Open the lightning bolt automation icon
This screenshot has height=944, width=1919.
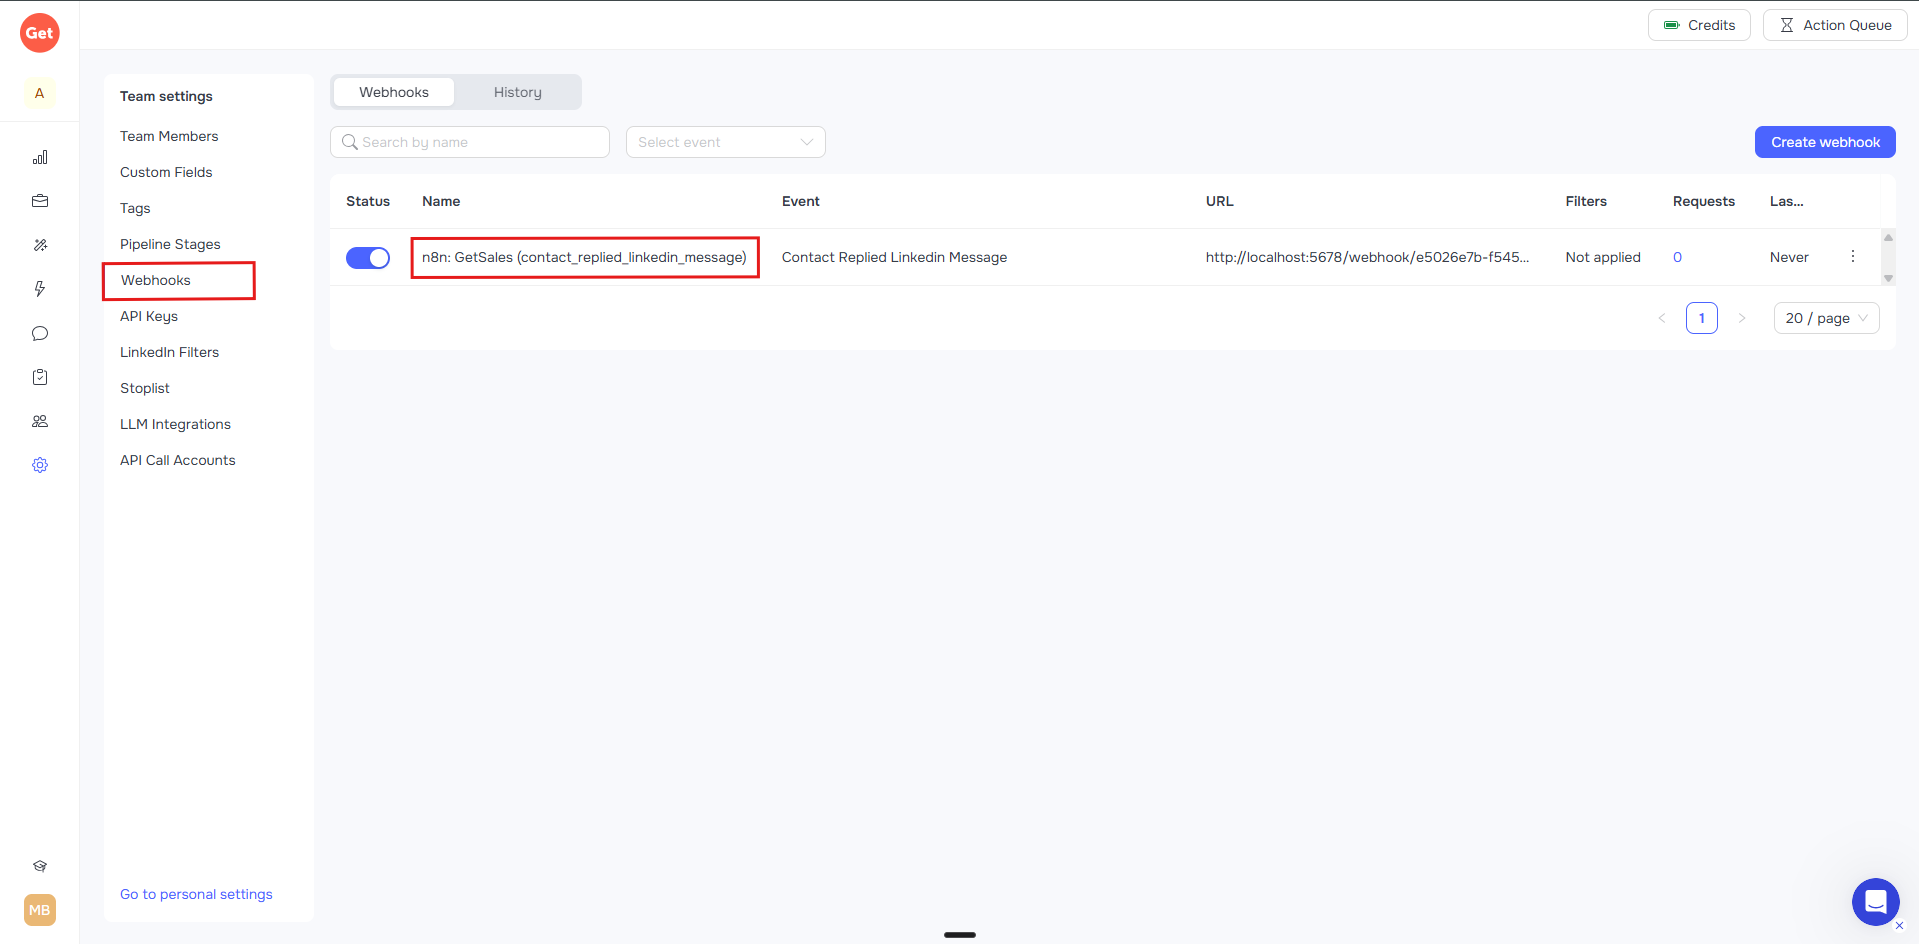(40, 289)
